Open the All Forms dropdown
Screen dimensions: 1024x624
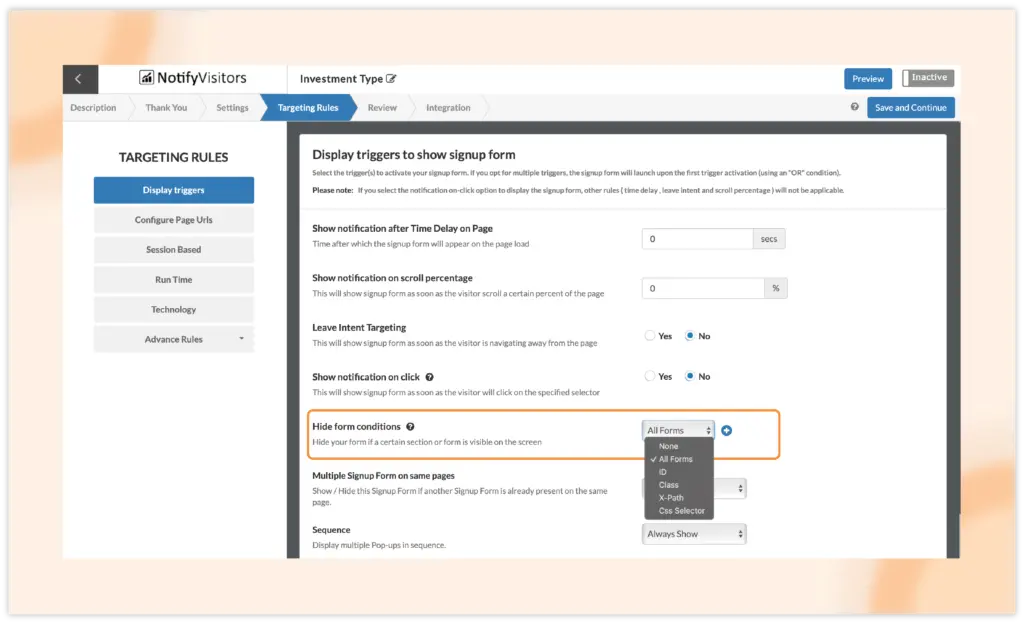tap(678, 430)
